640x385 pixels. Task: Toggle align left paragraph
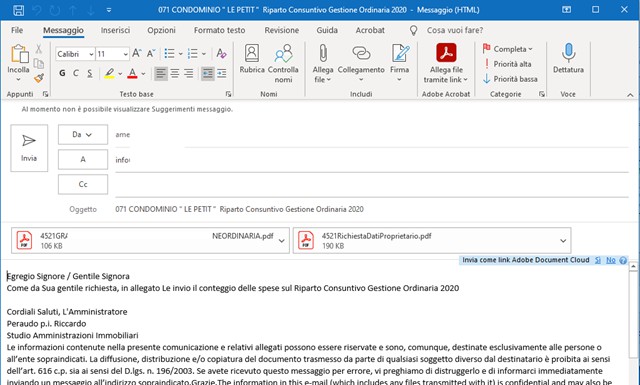coord(161,73)
